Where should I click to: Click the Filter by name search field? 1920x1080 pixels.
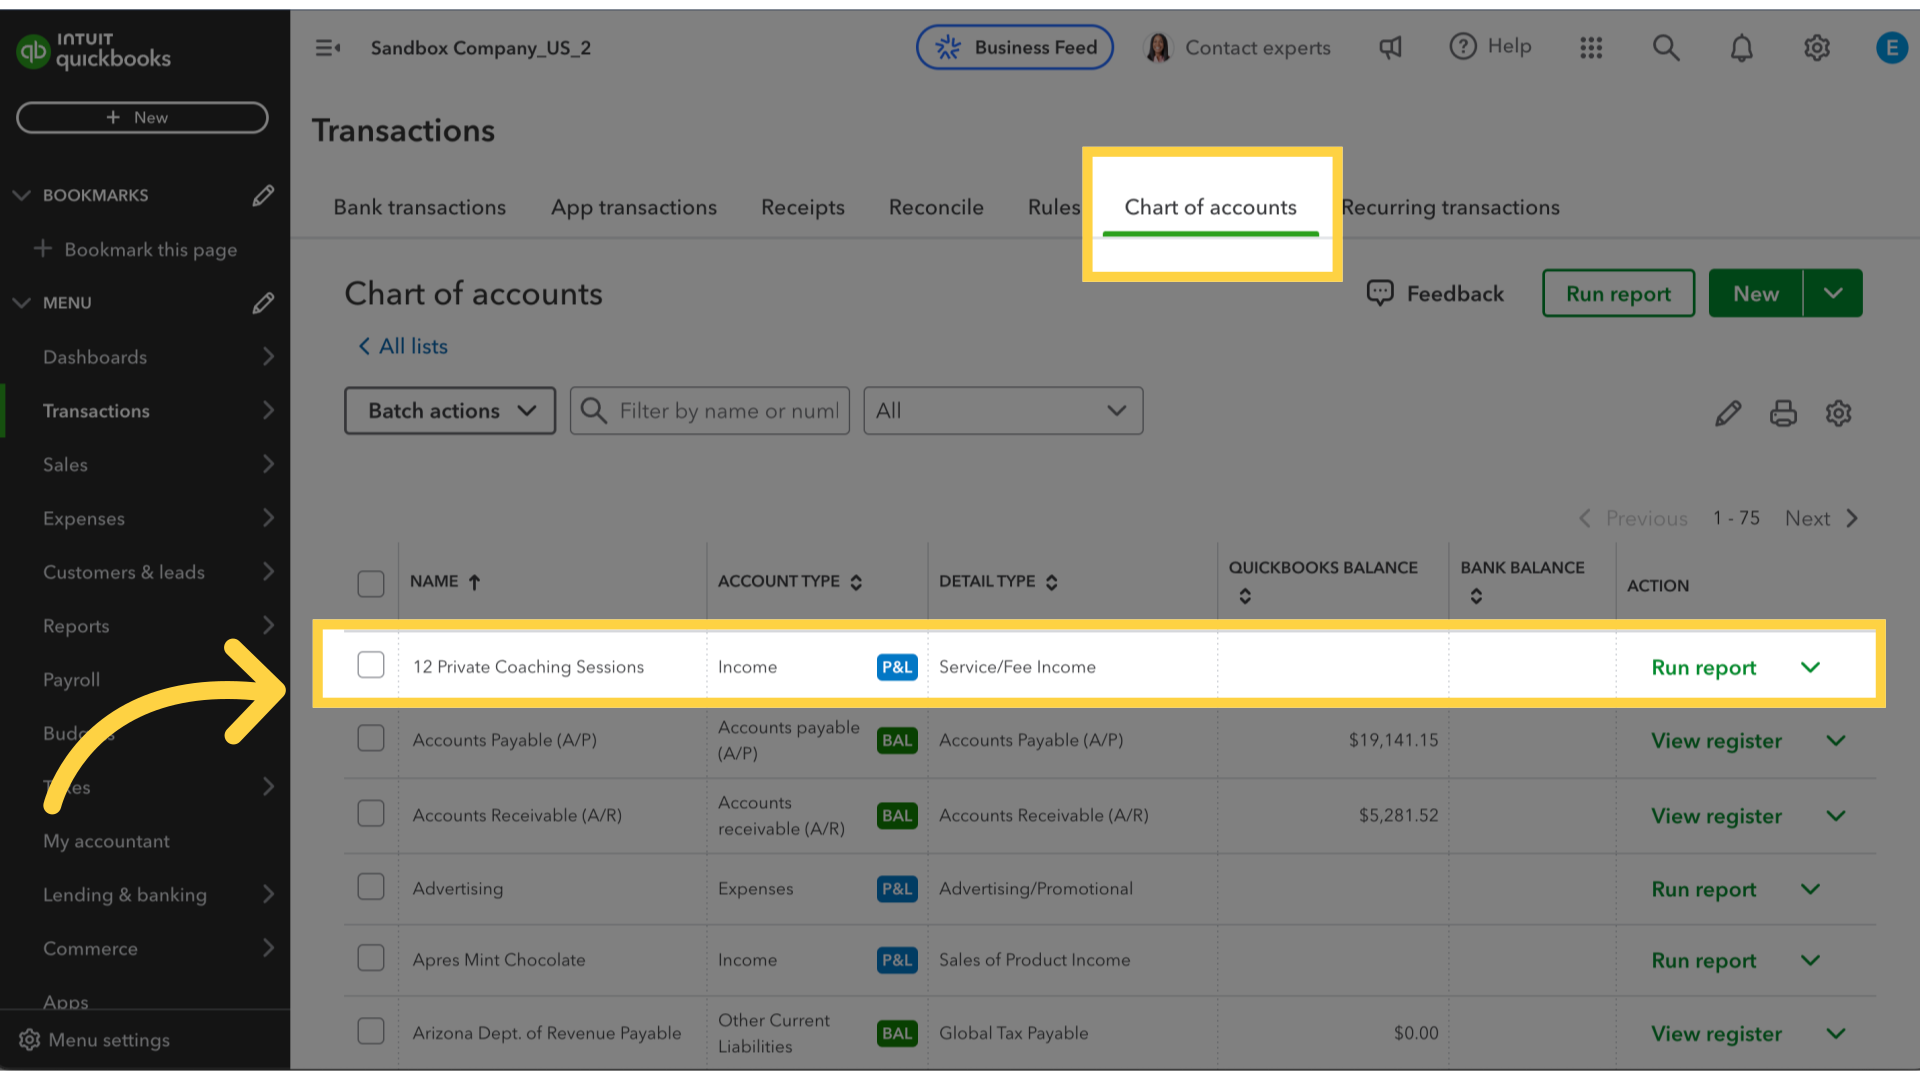(710, 411)
